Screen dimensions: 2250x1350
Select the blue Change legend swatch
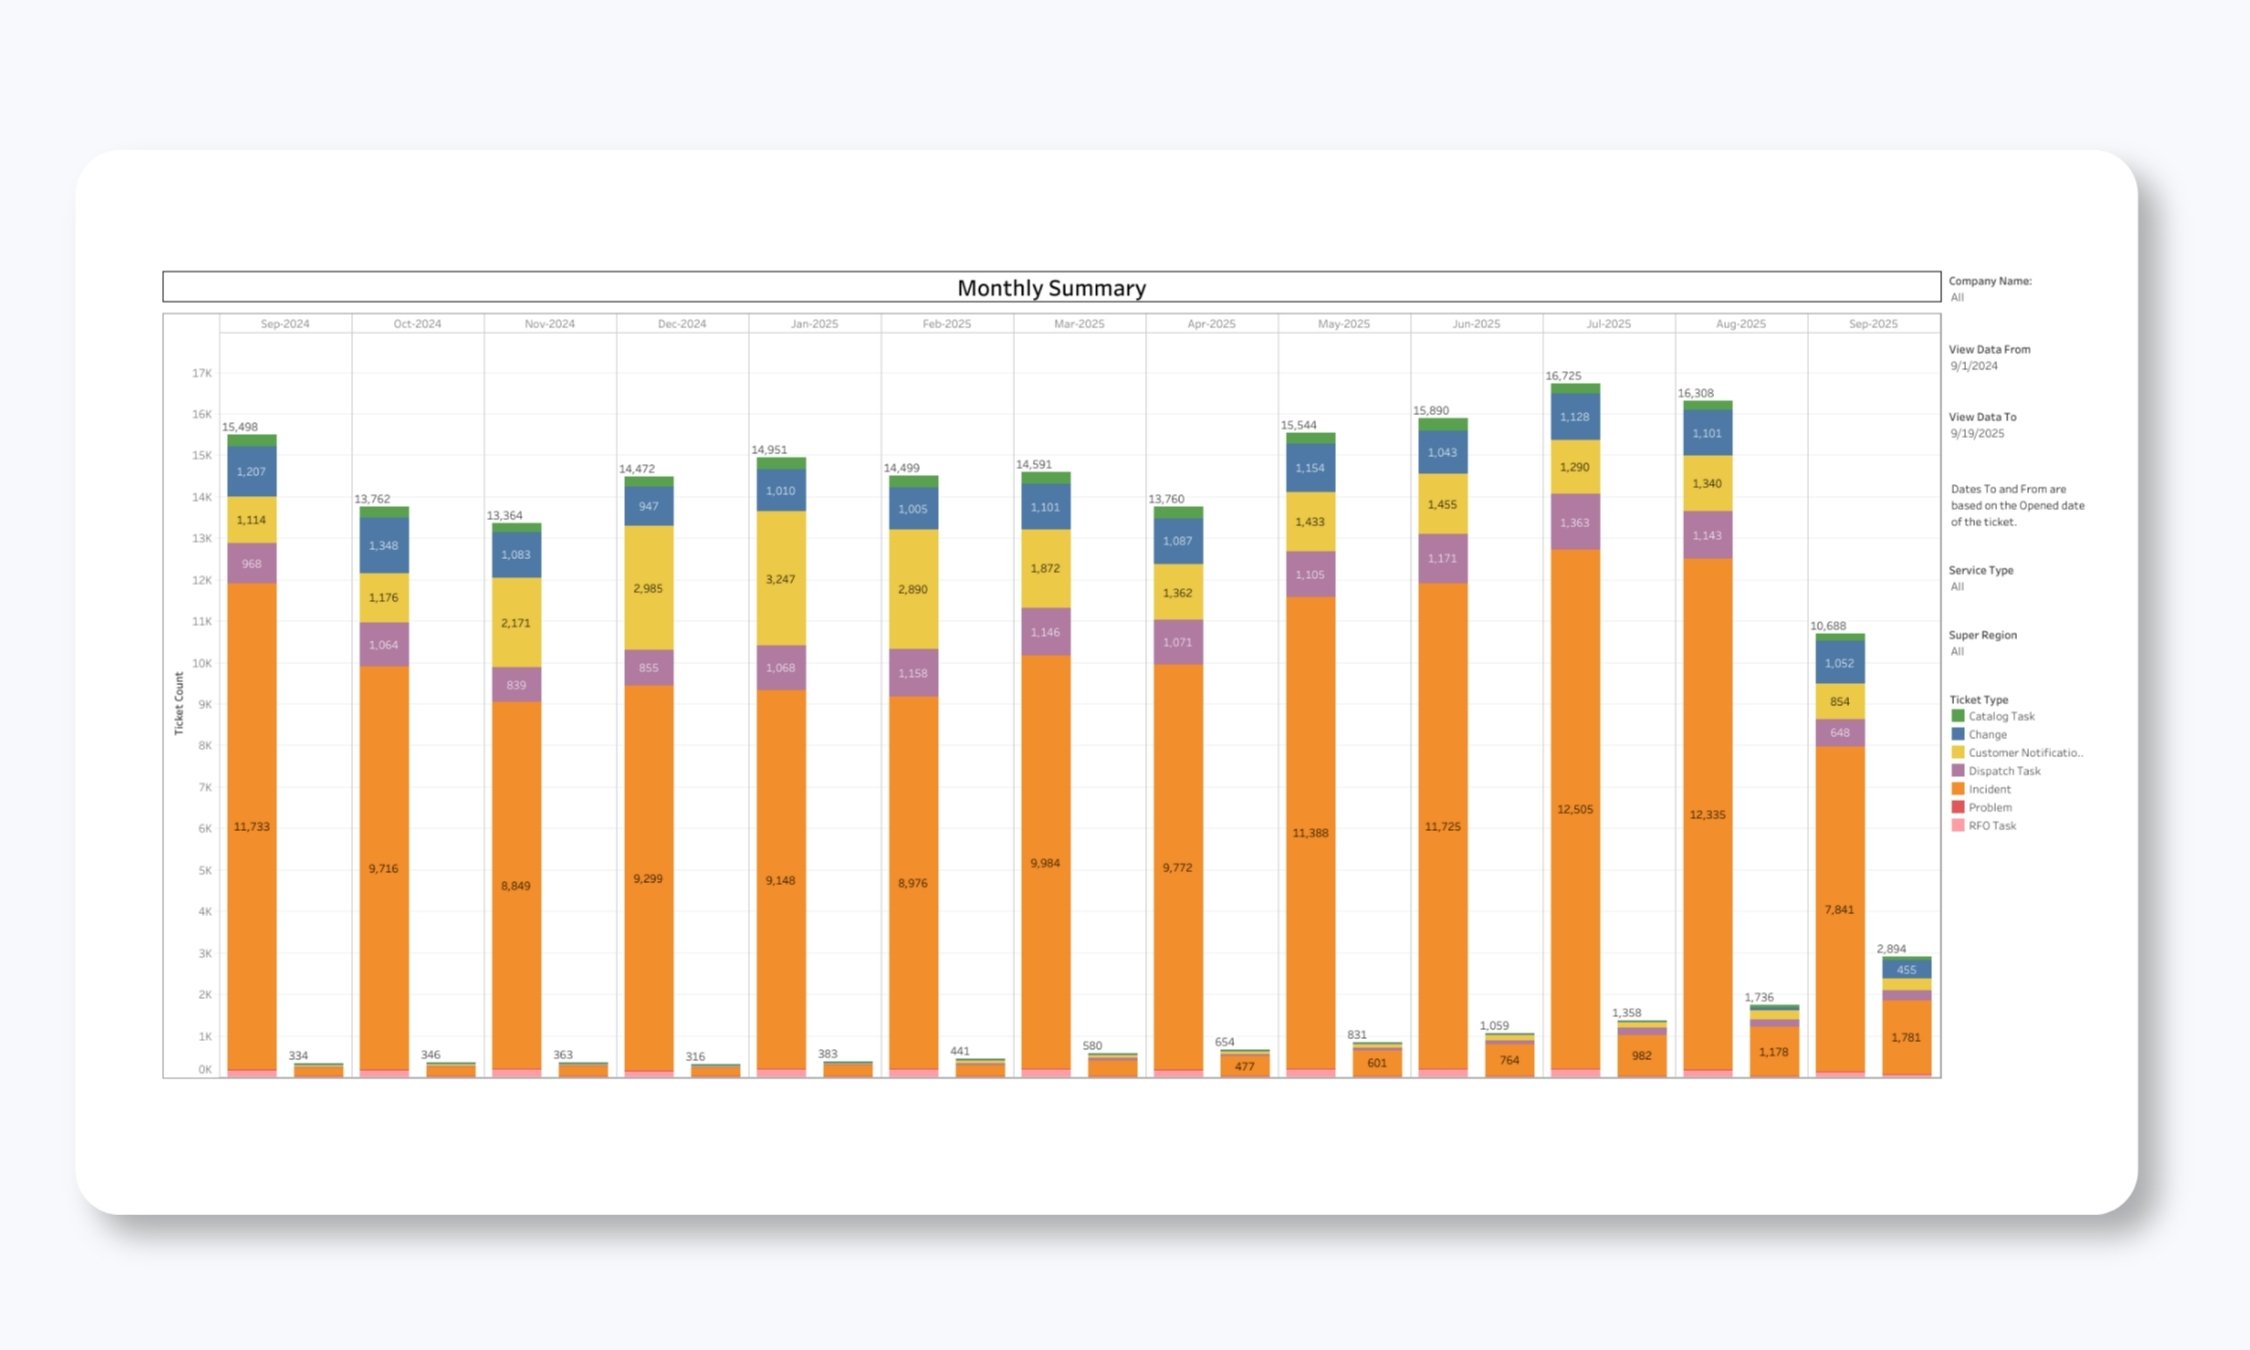click(x=1958, y=734)
